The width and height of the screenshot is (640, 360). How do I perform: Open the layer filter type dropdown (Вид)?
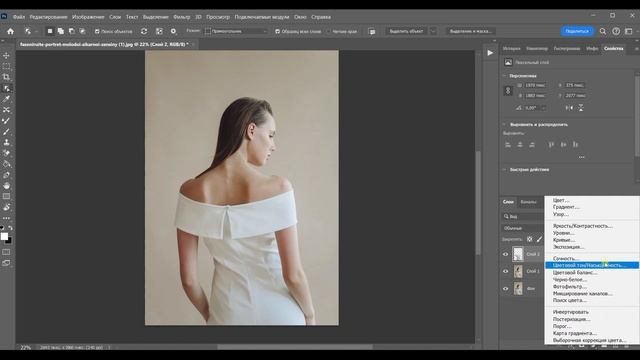[523, 216]
